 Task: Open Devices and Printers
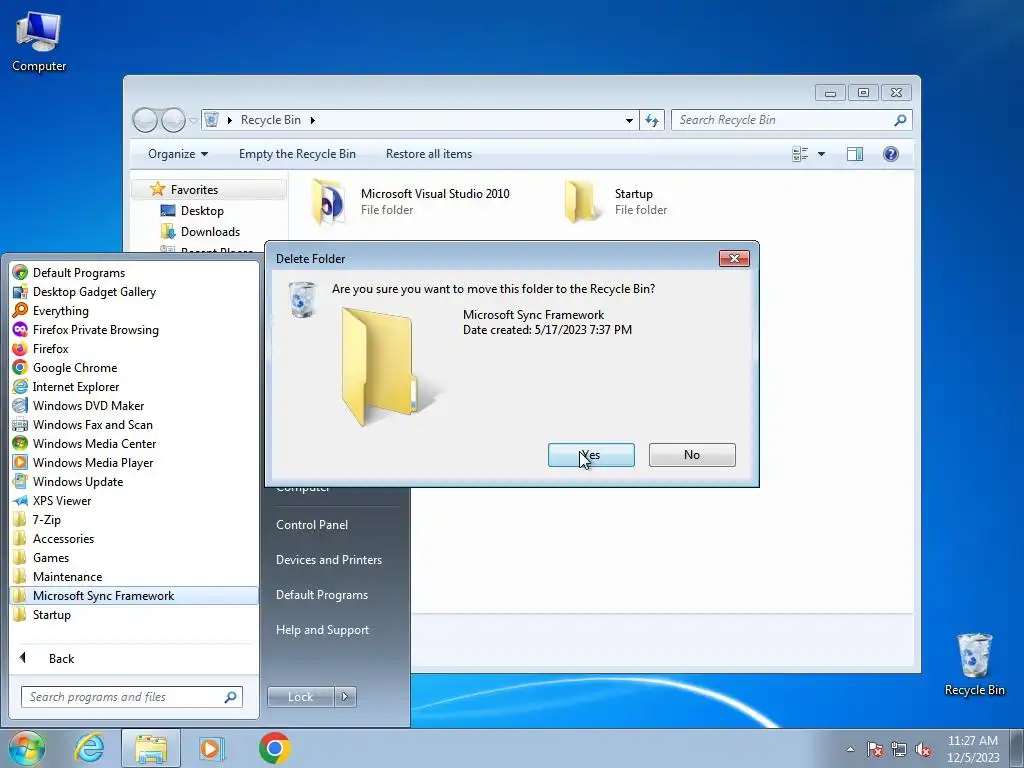click(x=329, y=560)
